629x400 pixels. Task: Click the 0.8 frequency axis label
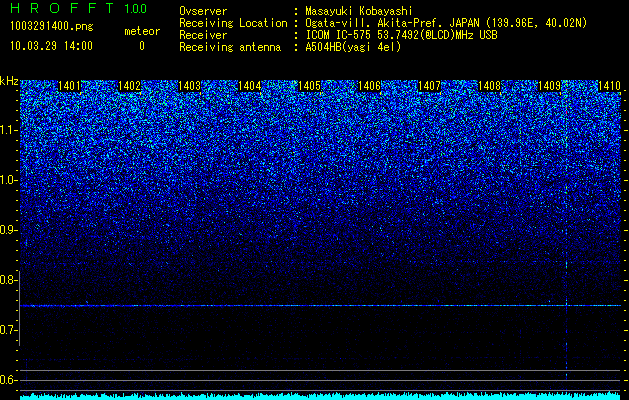(9, 280)
